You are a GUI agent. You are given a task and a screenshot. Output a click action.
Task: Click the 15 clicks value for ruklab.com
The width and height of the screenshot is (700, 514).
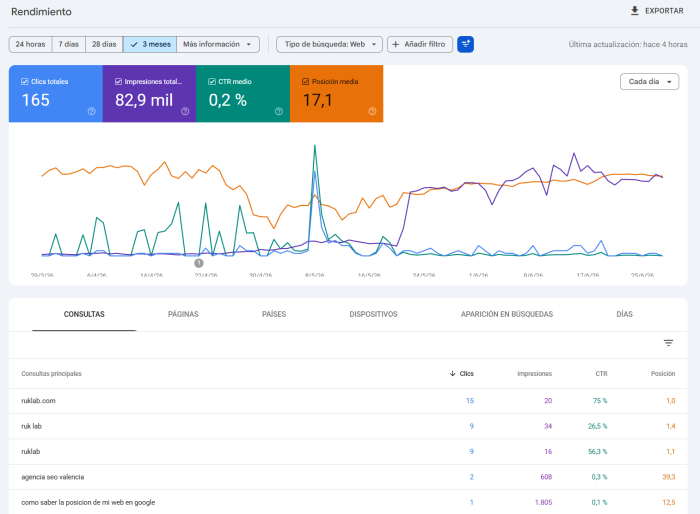click(x=470, y=401)
